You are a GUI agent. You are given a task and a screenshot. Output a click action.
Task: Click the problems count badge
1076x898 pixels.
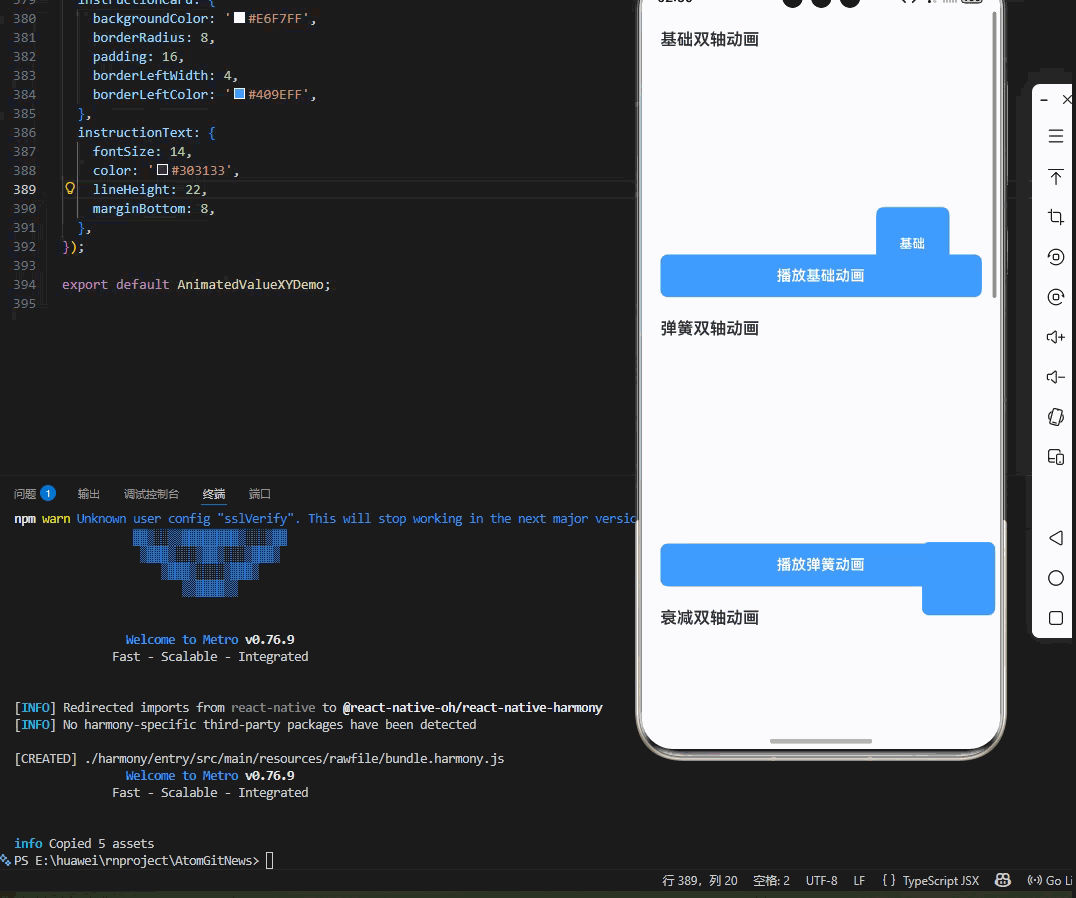48,493
